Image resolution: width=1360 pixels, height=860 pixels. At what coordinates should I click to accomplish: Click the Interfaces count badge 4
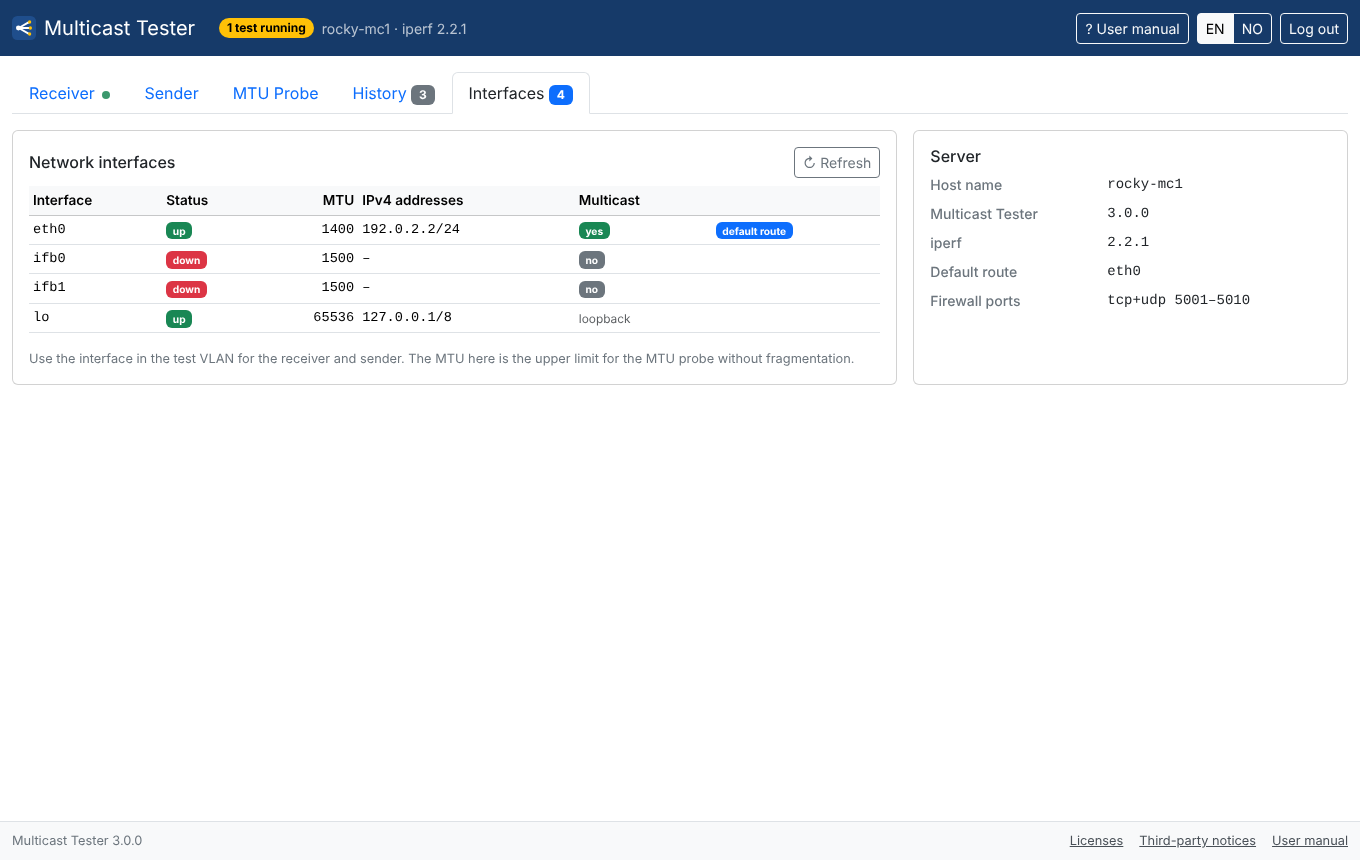561,95
